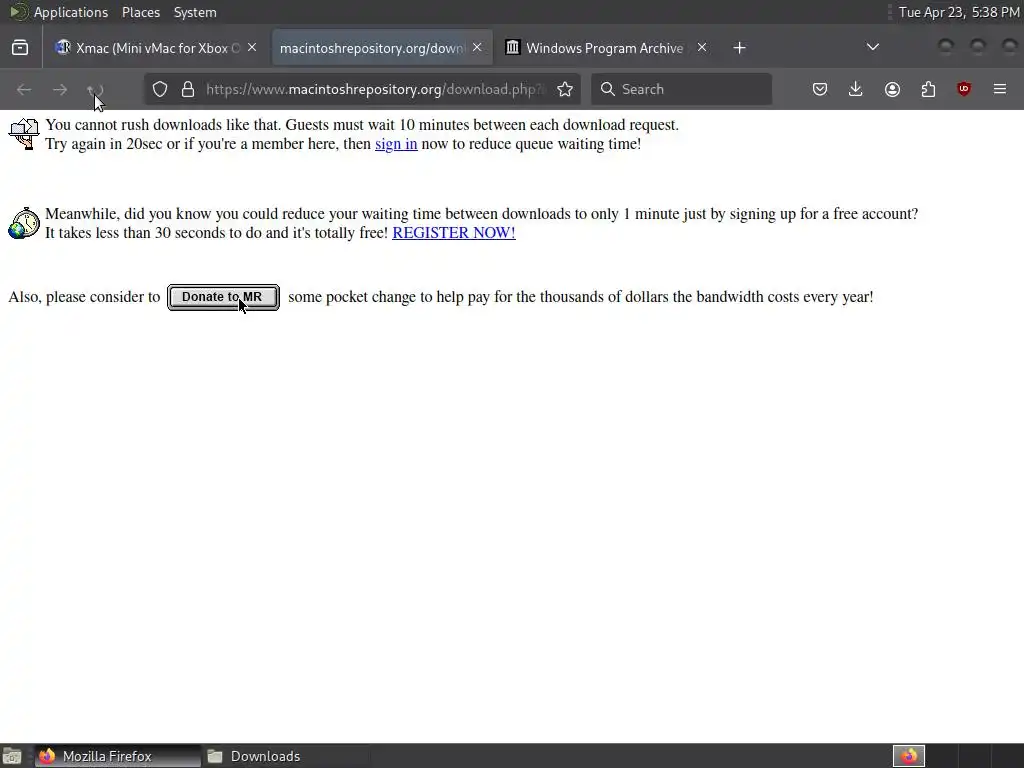The image size is (1024, 768).
Task: Follow the 'REGISTER NOW!' link
Action: 454,232
